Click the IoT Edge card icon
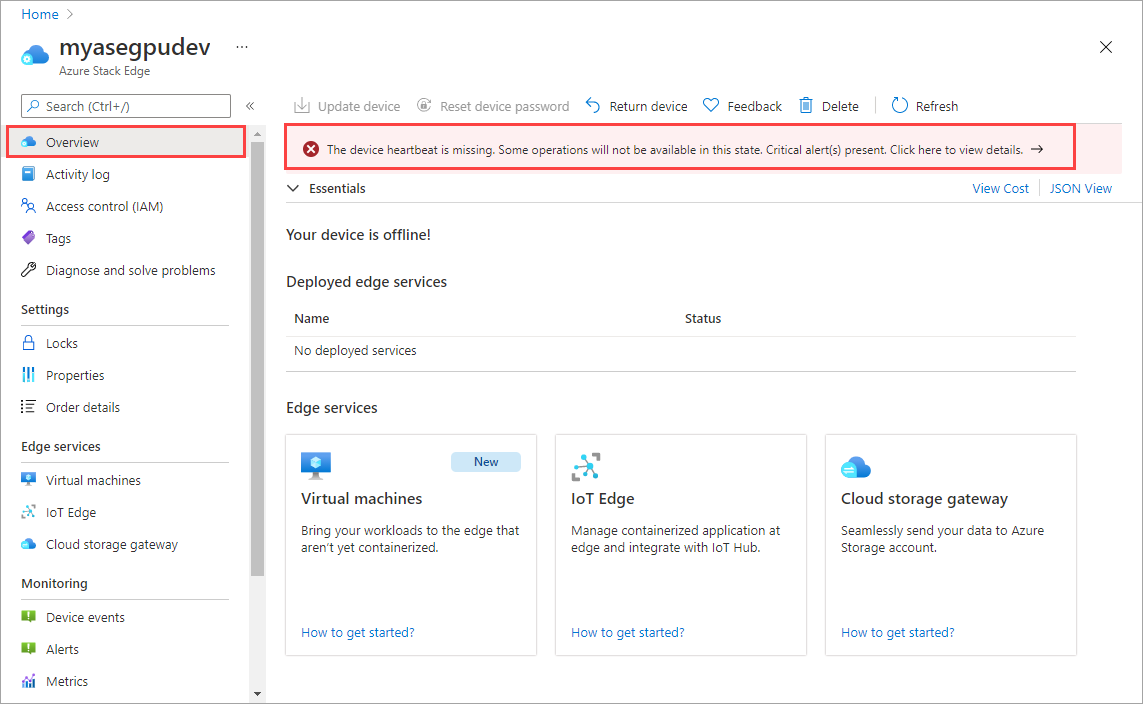The width and height of the screenshot is (1143, 704). pos(586,466)
